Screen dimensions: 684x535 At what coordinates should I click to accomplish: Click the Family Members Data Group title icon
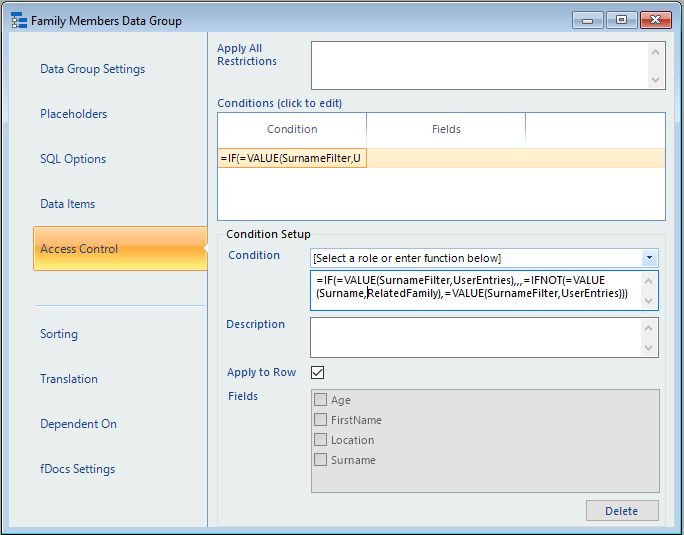19,21
